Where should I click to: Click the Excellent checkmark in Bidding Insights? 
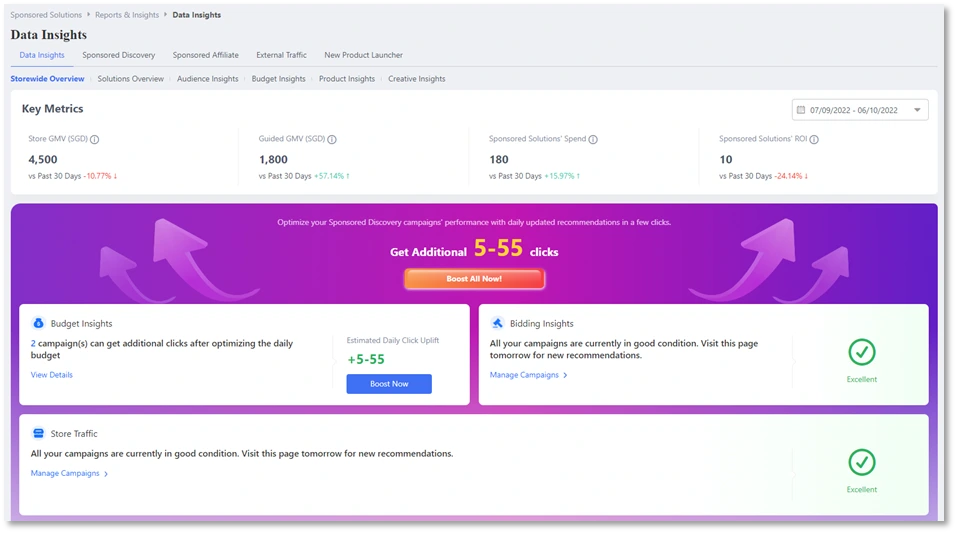click(x=861, y=352)
